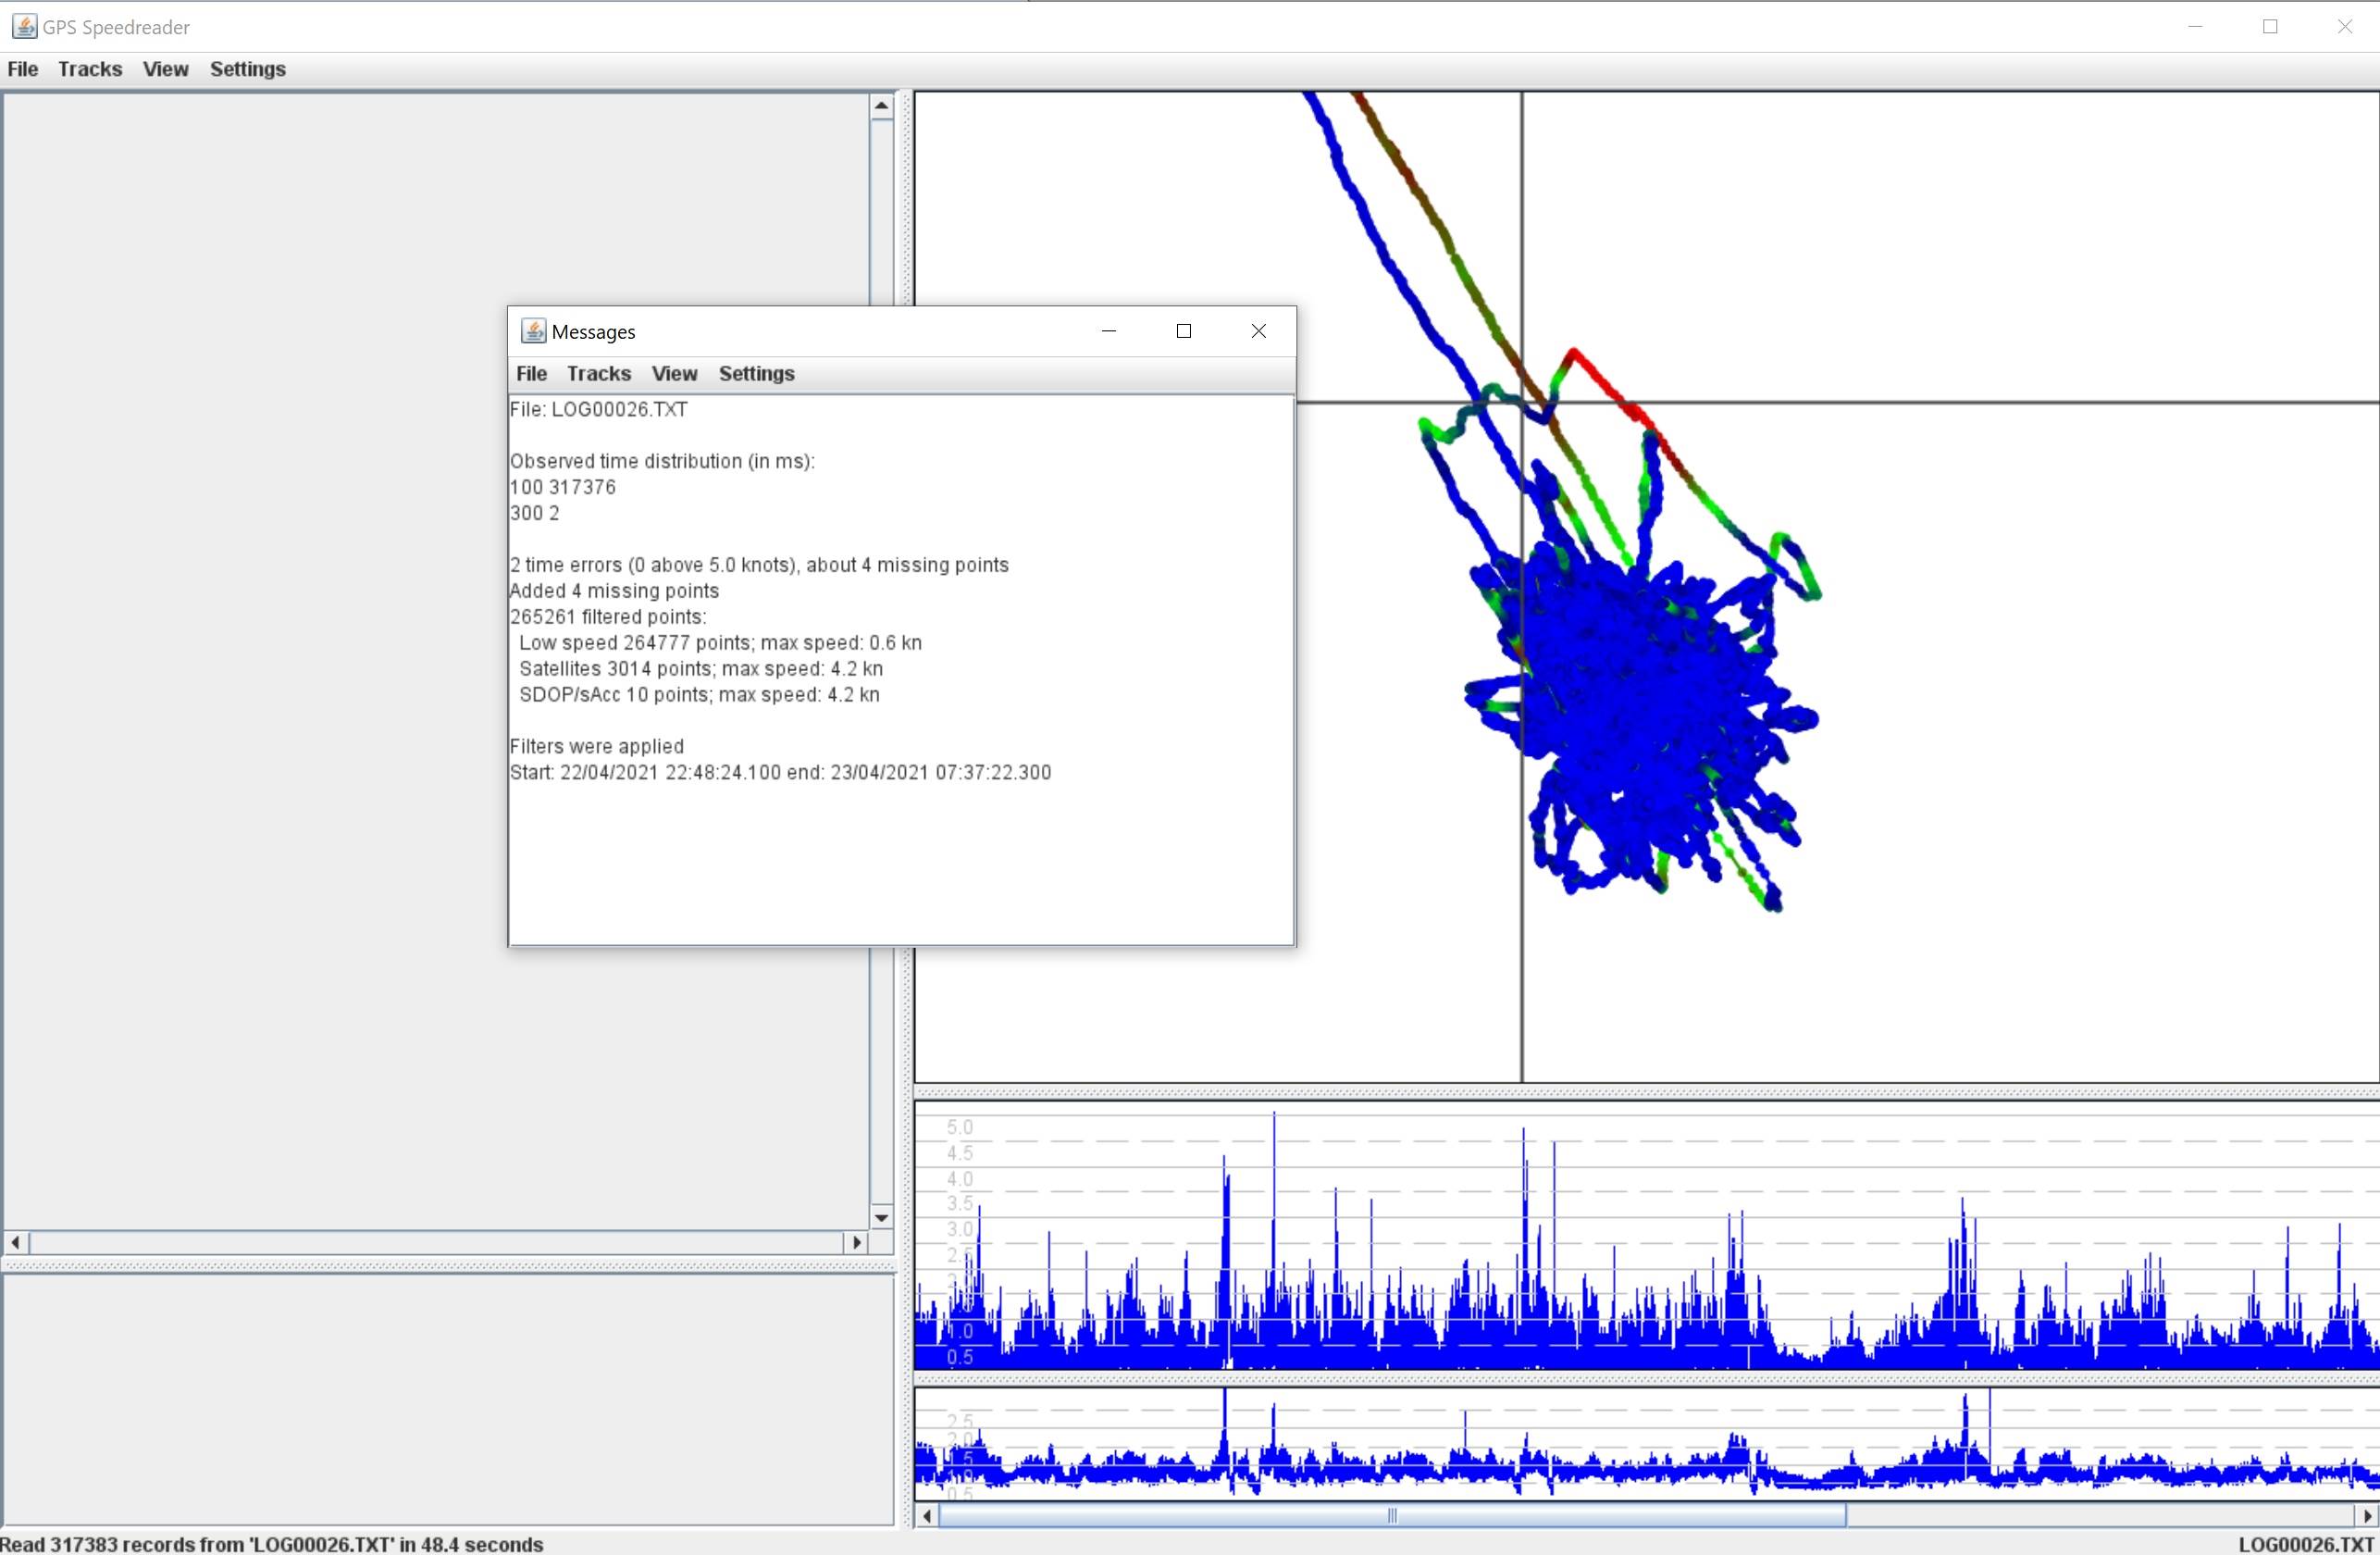Click left panel horizontal scroll right arrow
Screen dimensions: 2380x1555
(856, 1242)
